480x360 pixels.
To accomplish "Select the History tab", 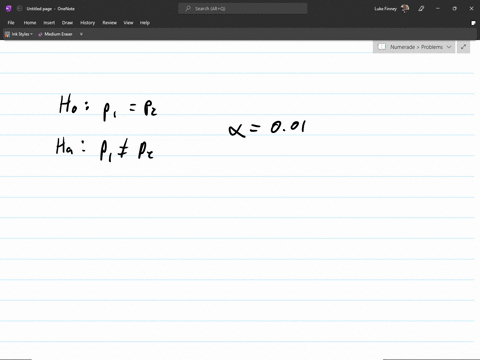I will tap(87, 23).
